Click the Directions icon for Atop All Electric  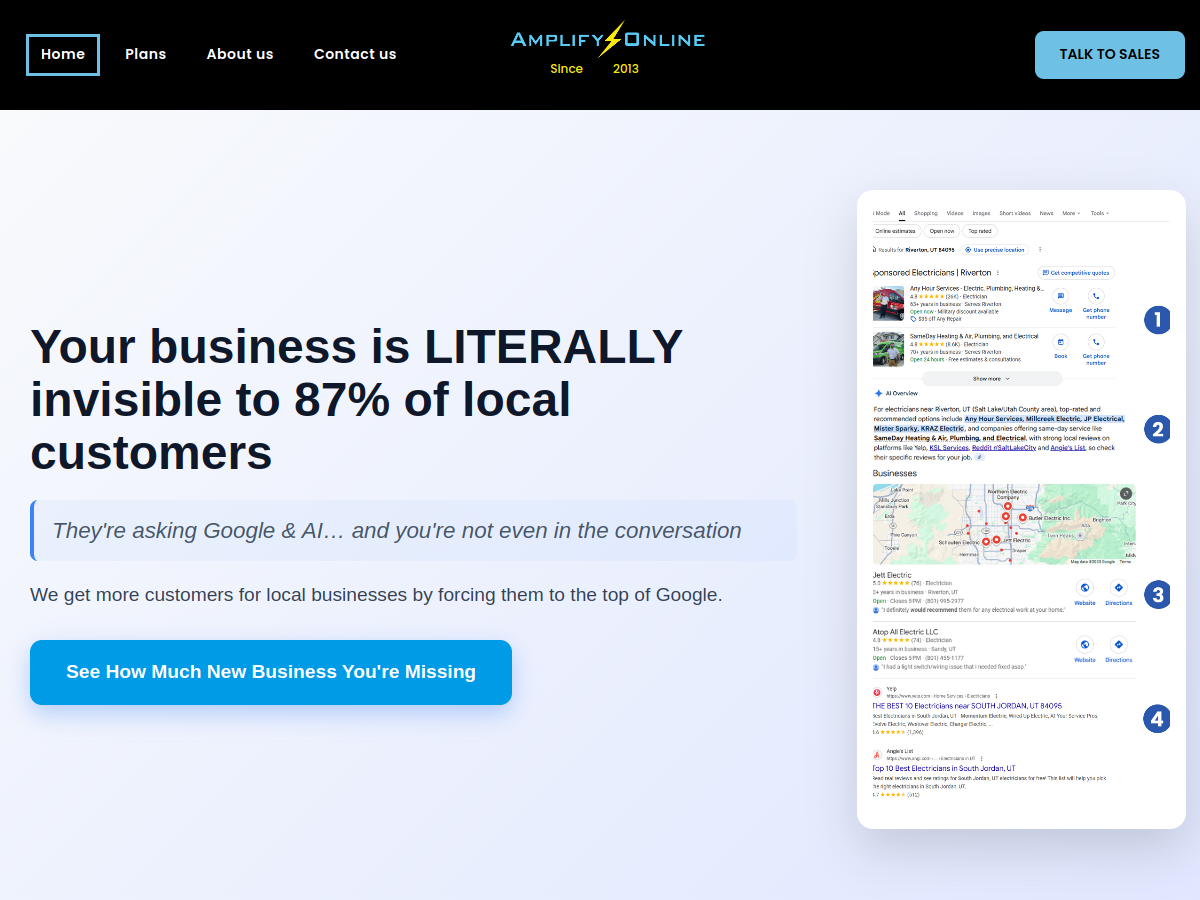pos(1119,645)
